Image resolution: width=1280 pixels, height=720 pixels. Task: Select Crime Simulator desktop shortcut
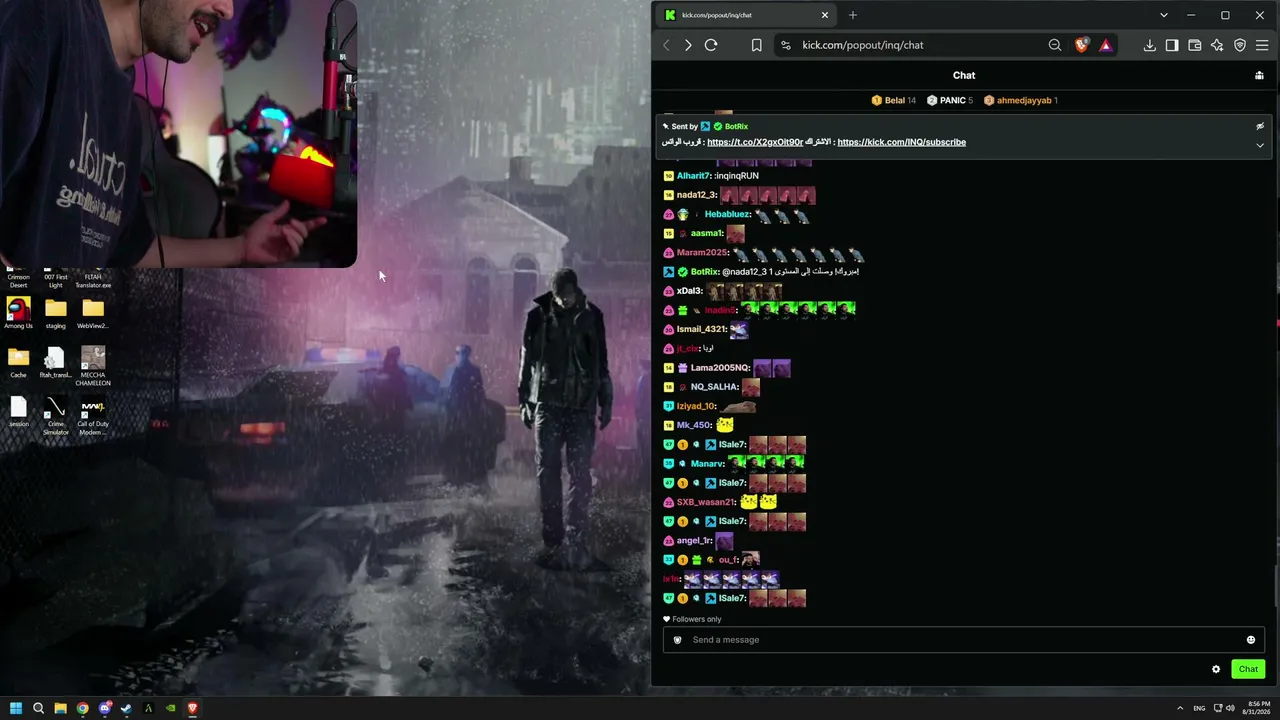click(x=56, y=416)
